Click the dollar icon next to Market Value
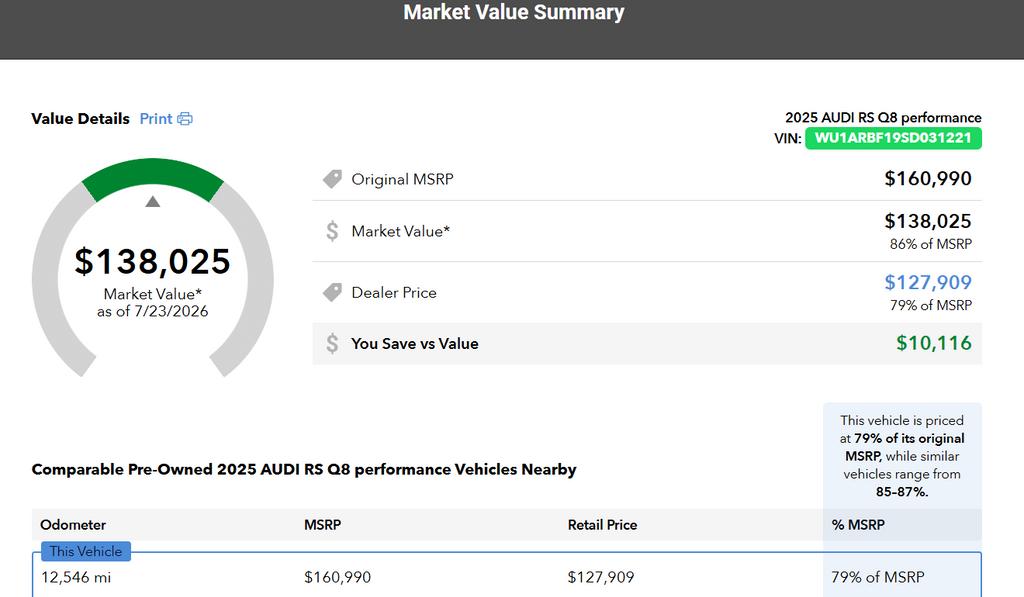 [x=332, y=231]
